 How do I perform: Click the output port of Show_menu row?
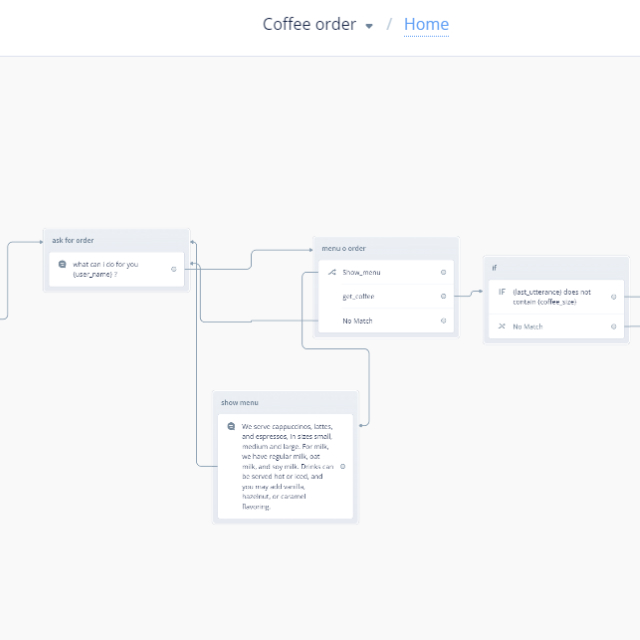[443, 272]
